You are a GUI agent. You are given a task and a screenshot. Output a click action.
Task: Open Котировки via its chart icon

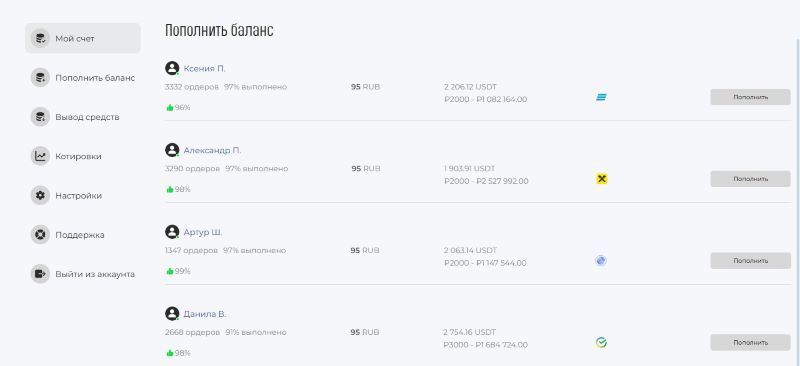tap(40, 156)
